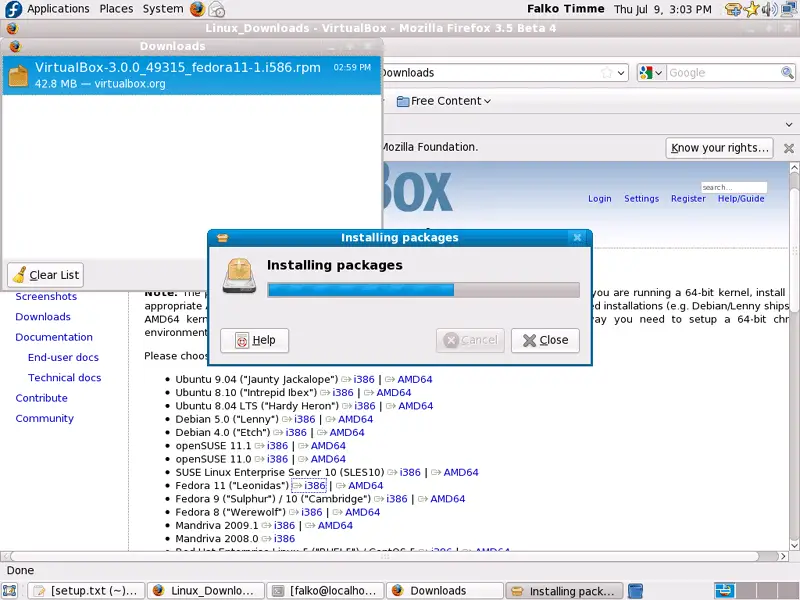Click the disabled Cancel button
The height and width of the screenshot is (600, 800).
tap(470, 340)
